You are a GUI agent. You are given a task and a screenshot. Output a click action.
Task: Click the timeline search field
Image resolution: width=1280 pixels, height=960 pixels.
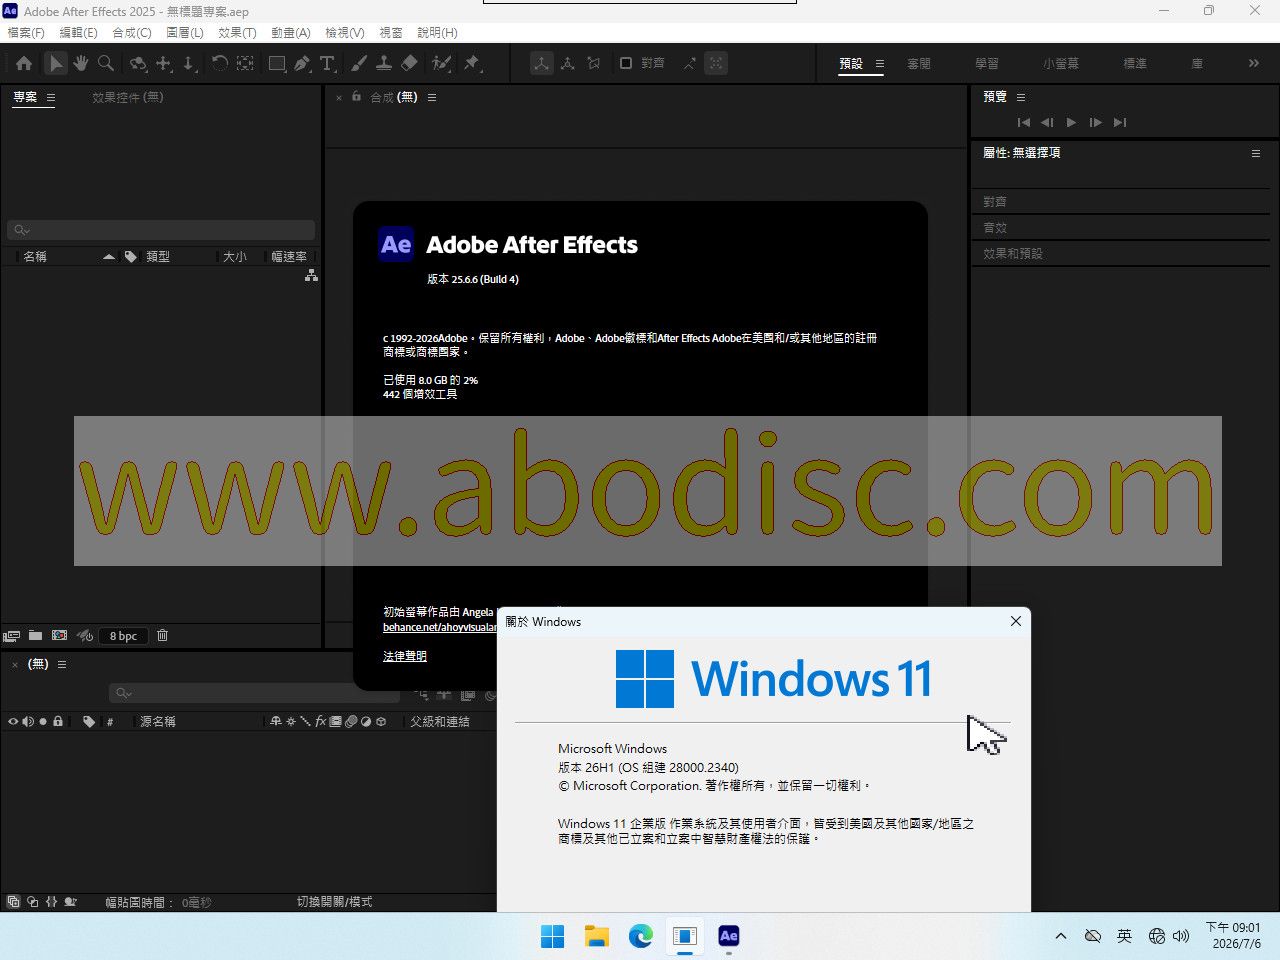pyautogui.click(x=255, y=693)
